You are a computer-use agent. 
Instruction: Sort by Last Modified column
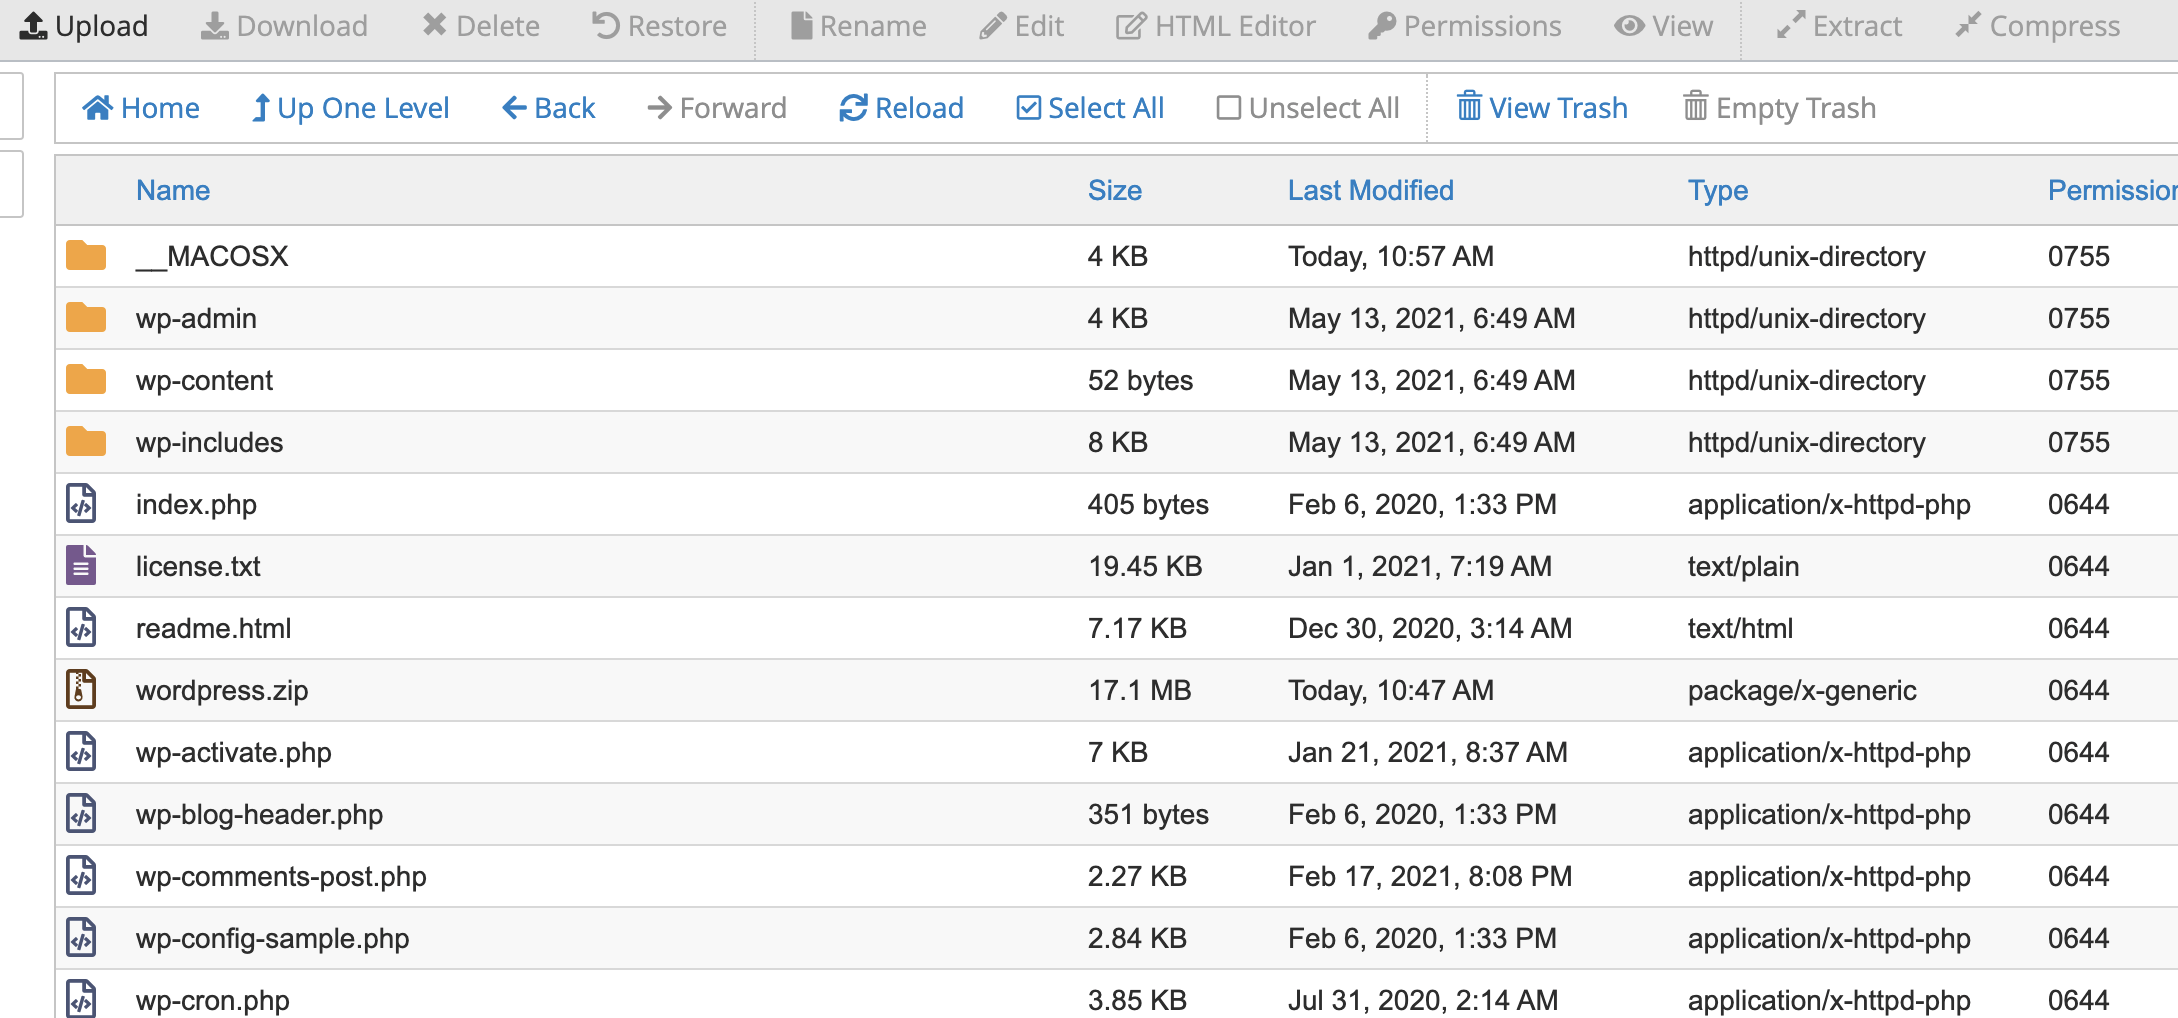(1370, 190)
